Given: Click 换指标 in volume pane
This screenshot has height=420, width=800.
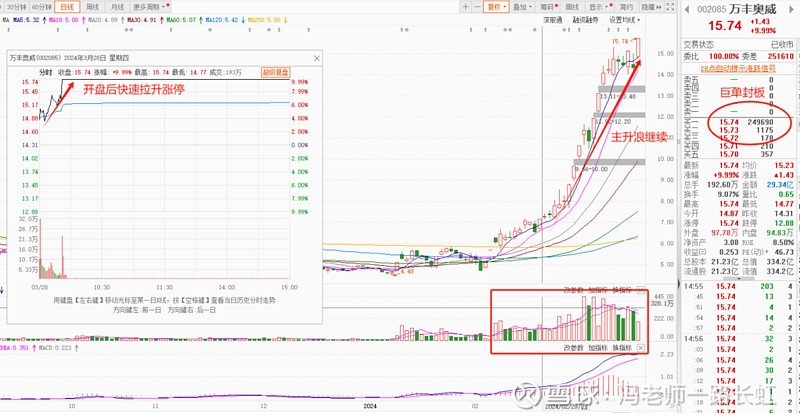Looking at the screenshot, I should coord(622,290).
